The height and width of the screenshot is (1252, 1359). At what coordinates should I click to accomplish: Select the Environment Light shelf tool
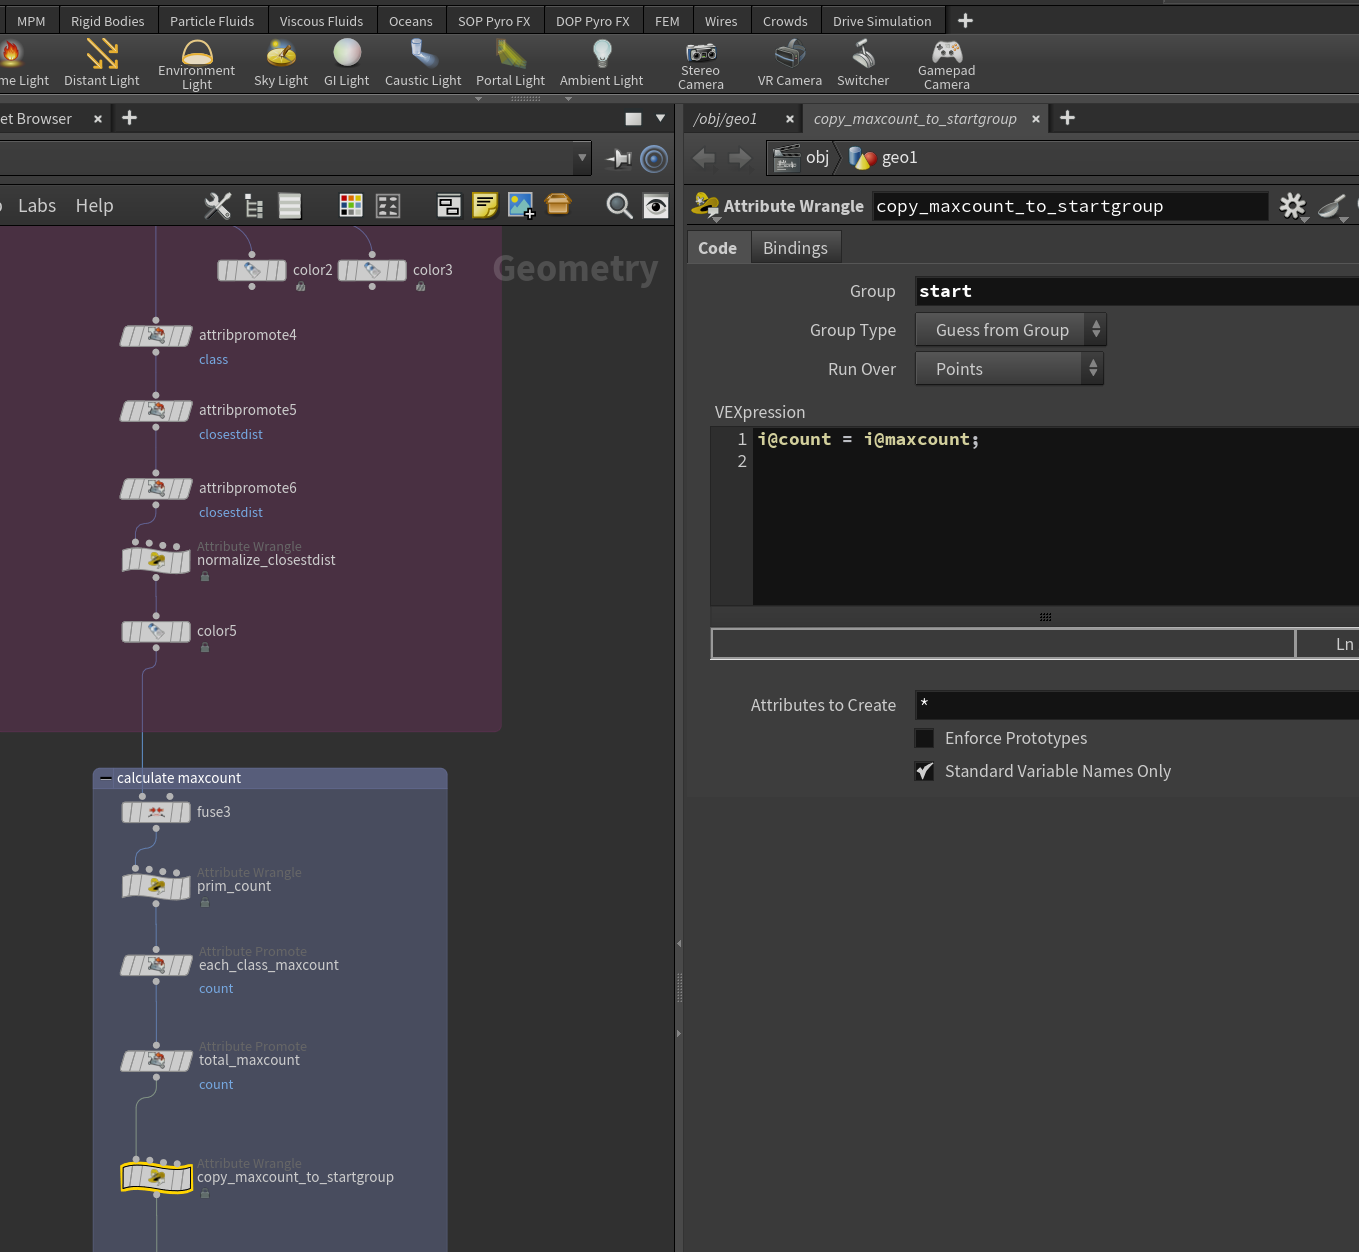click(197, 64)
